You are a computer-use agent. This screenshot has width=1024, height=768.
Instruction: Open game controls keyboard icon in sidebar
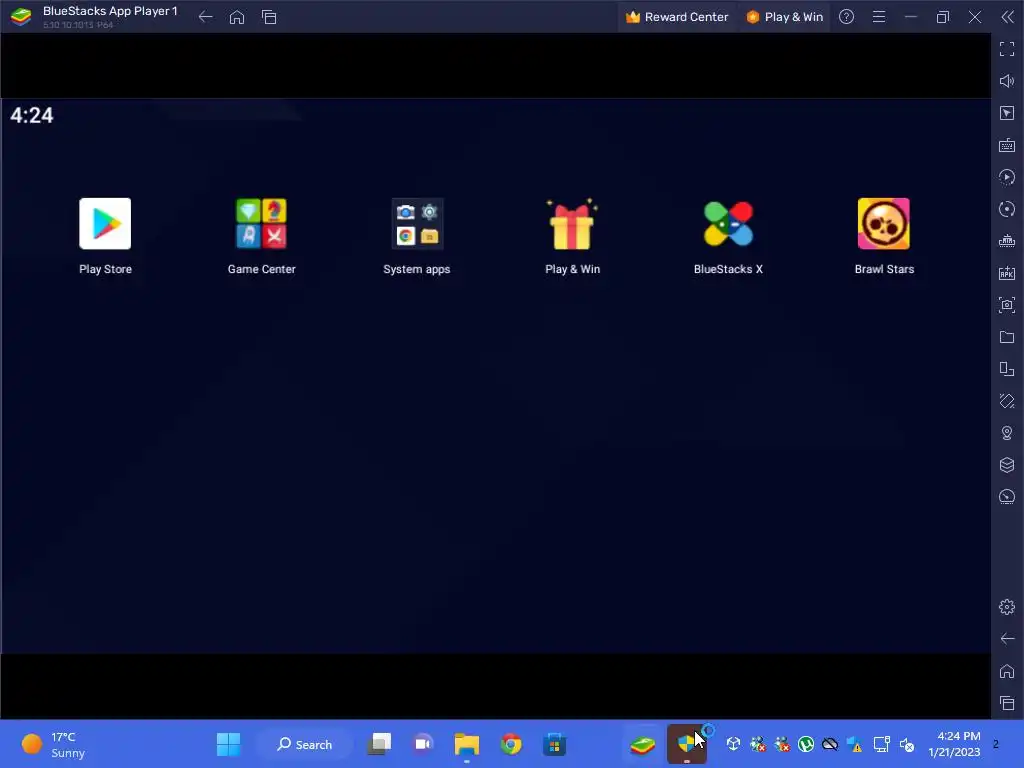(1007, 145)
